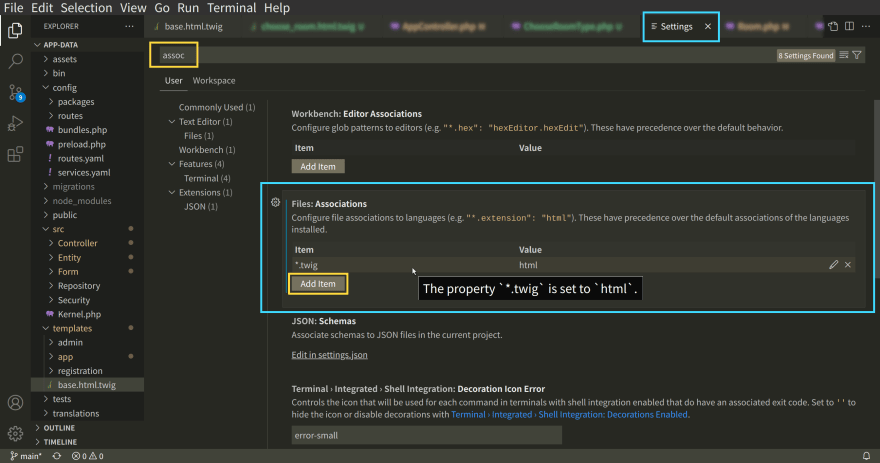Close the Settings tab
The image size is (880, 463).
click(x=708, y=26)
